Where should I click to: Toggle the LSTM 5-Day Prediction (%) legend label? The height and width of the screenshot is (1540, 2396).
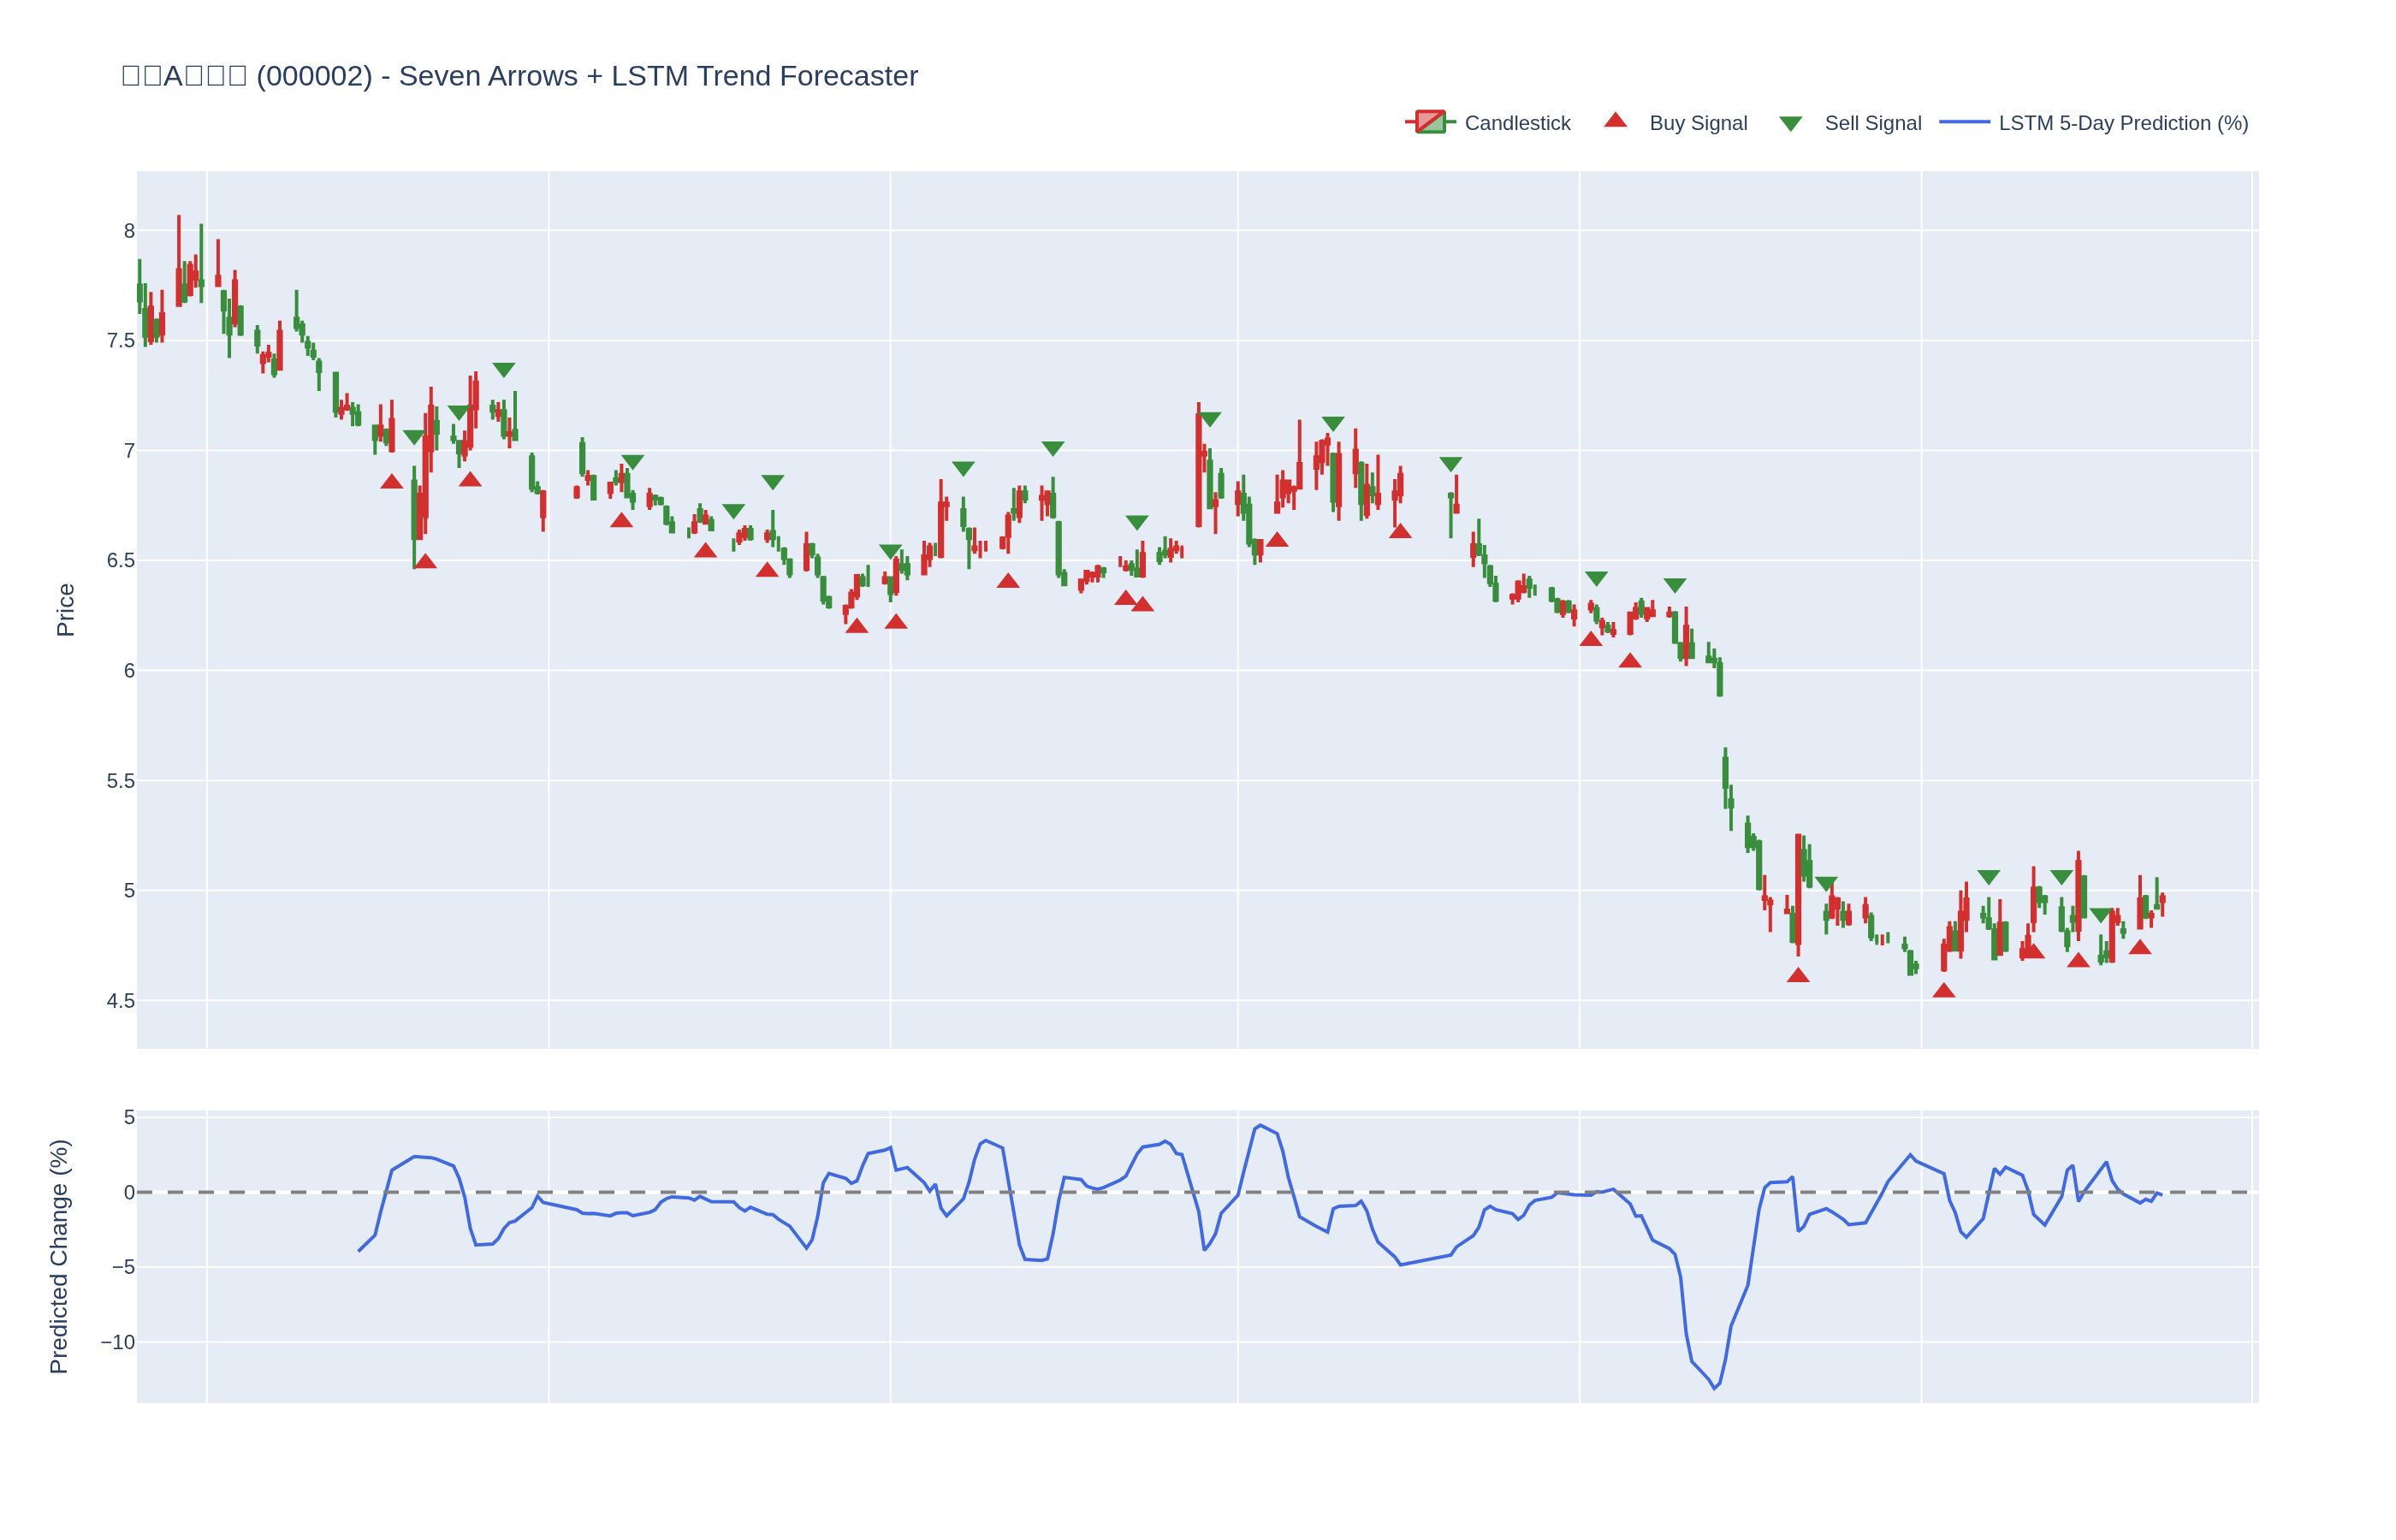pos(2123,123)
